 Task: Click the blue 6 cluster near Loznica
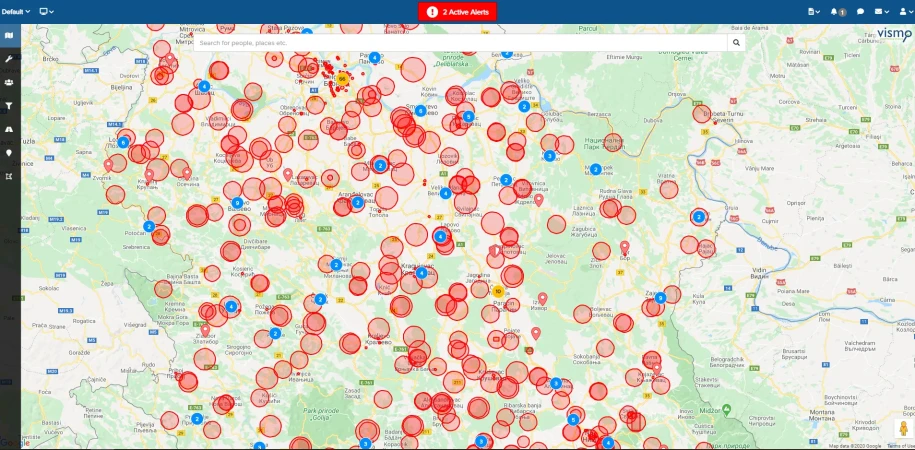coord(123,142)
